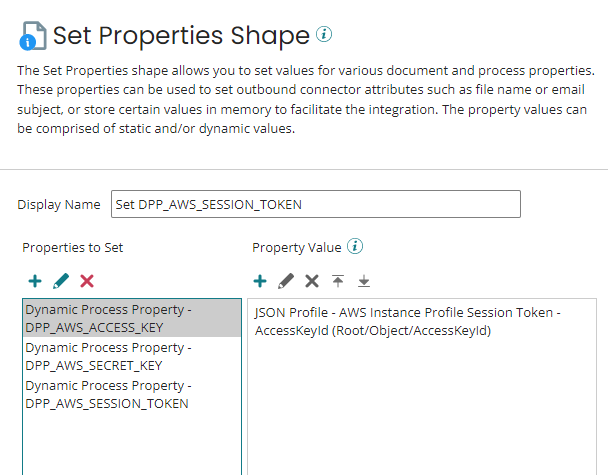Edit the selected property with pencil icon
The width and height of the screenshot is (608, 475).
point(61,281)
